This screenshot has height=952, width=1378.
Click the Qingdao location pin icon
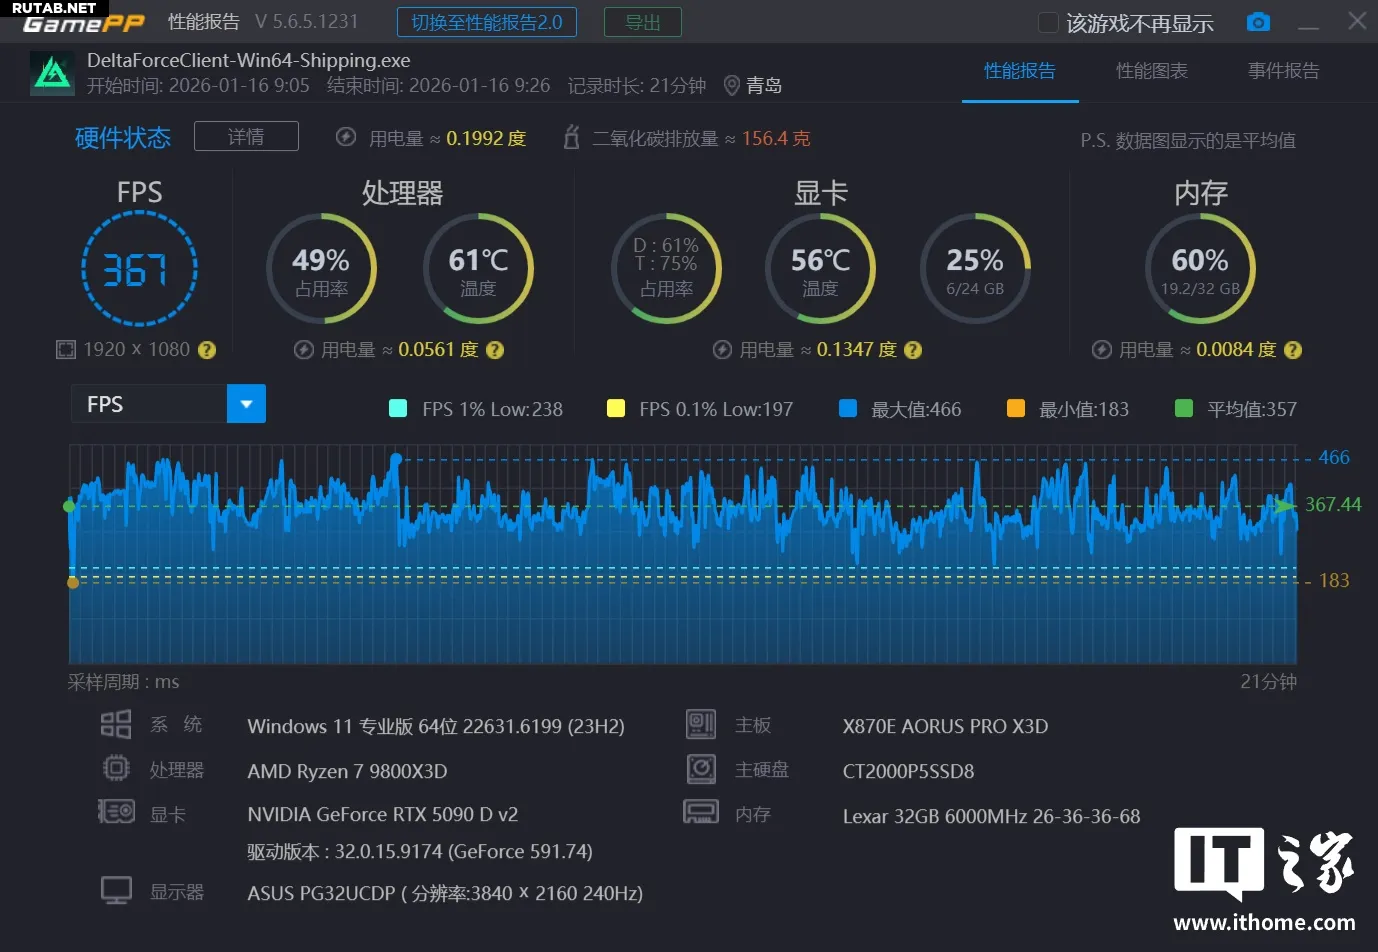point(731,85)
